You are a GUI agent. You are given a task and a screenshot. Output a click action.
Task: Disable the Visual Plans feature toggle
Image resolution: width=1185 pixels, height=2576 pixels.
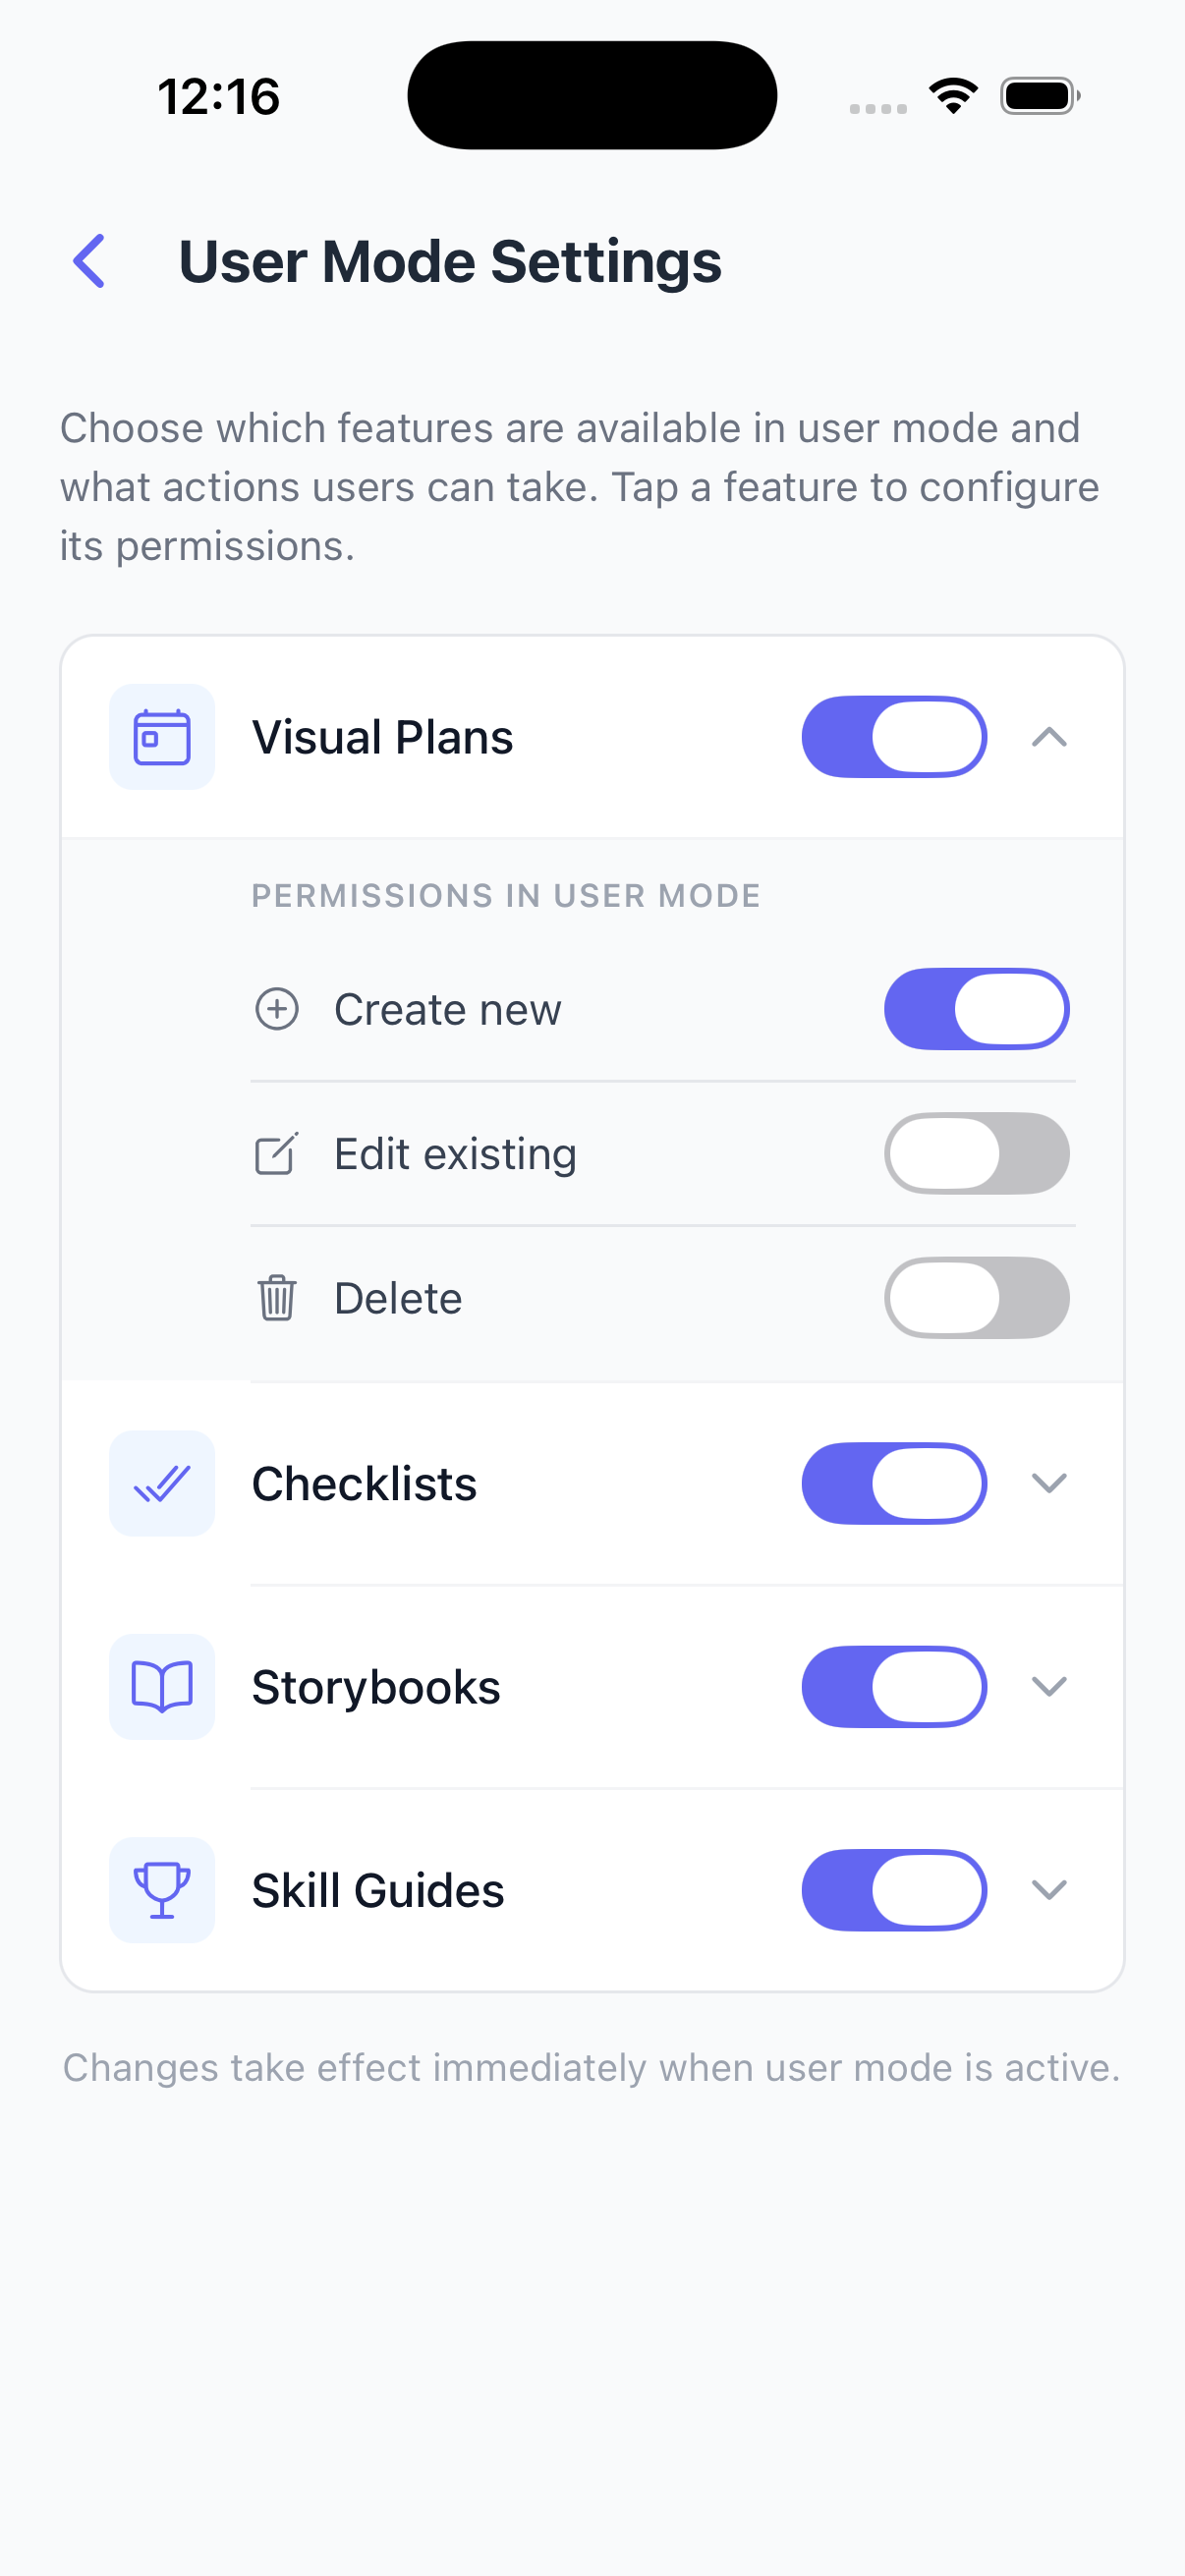click(x=894, y=737)
